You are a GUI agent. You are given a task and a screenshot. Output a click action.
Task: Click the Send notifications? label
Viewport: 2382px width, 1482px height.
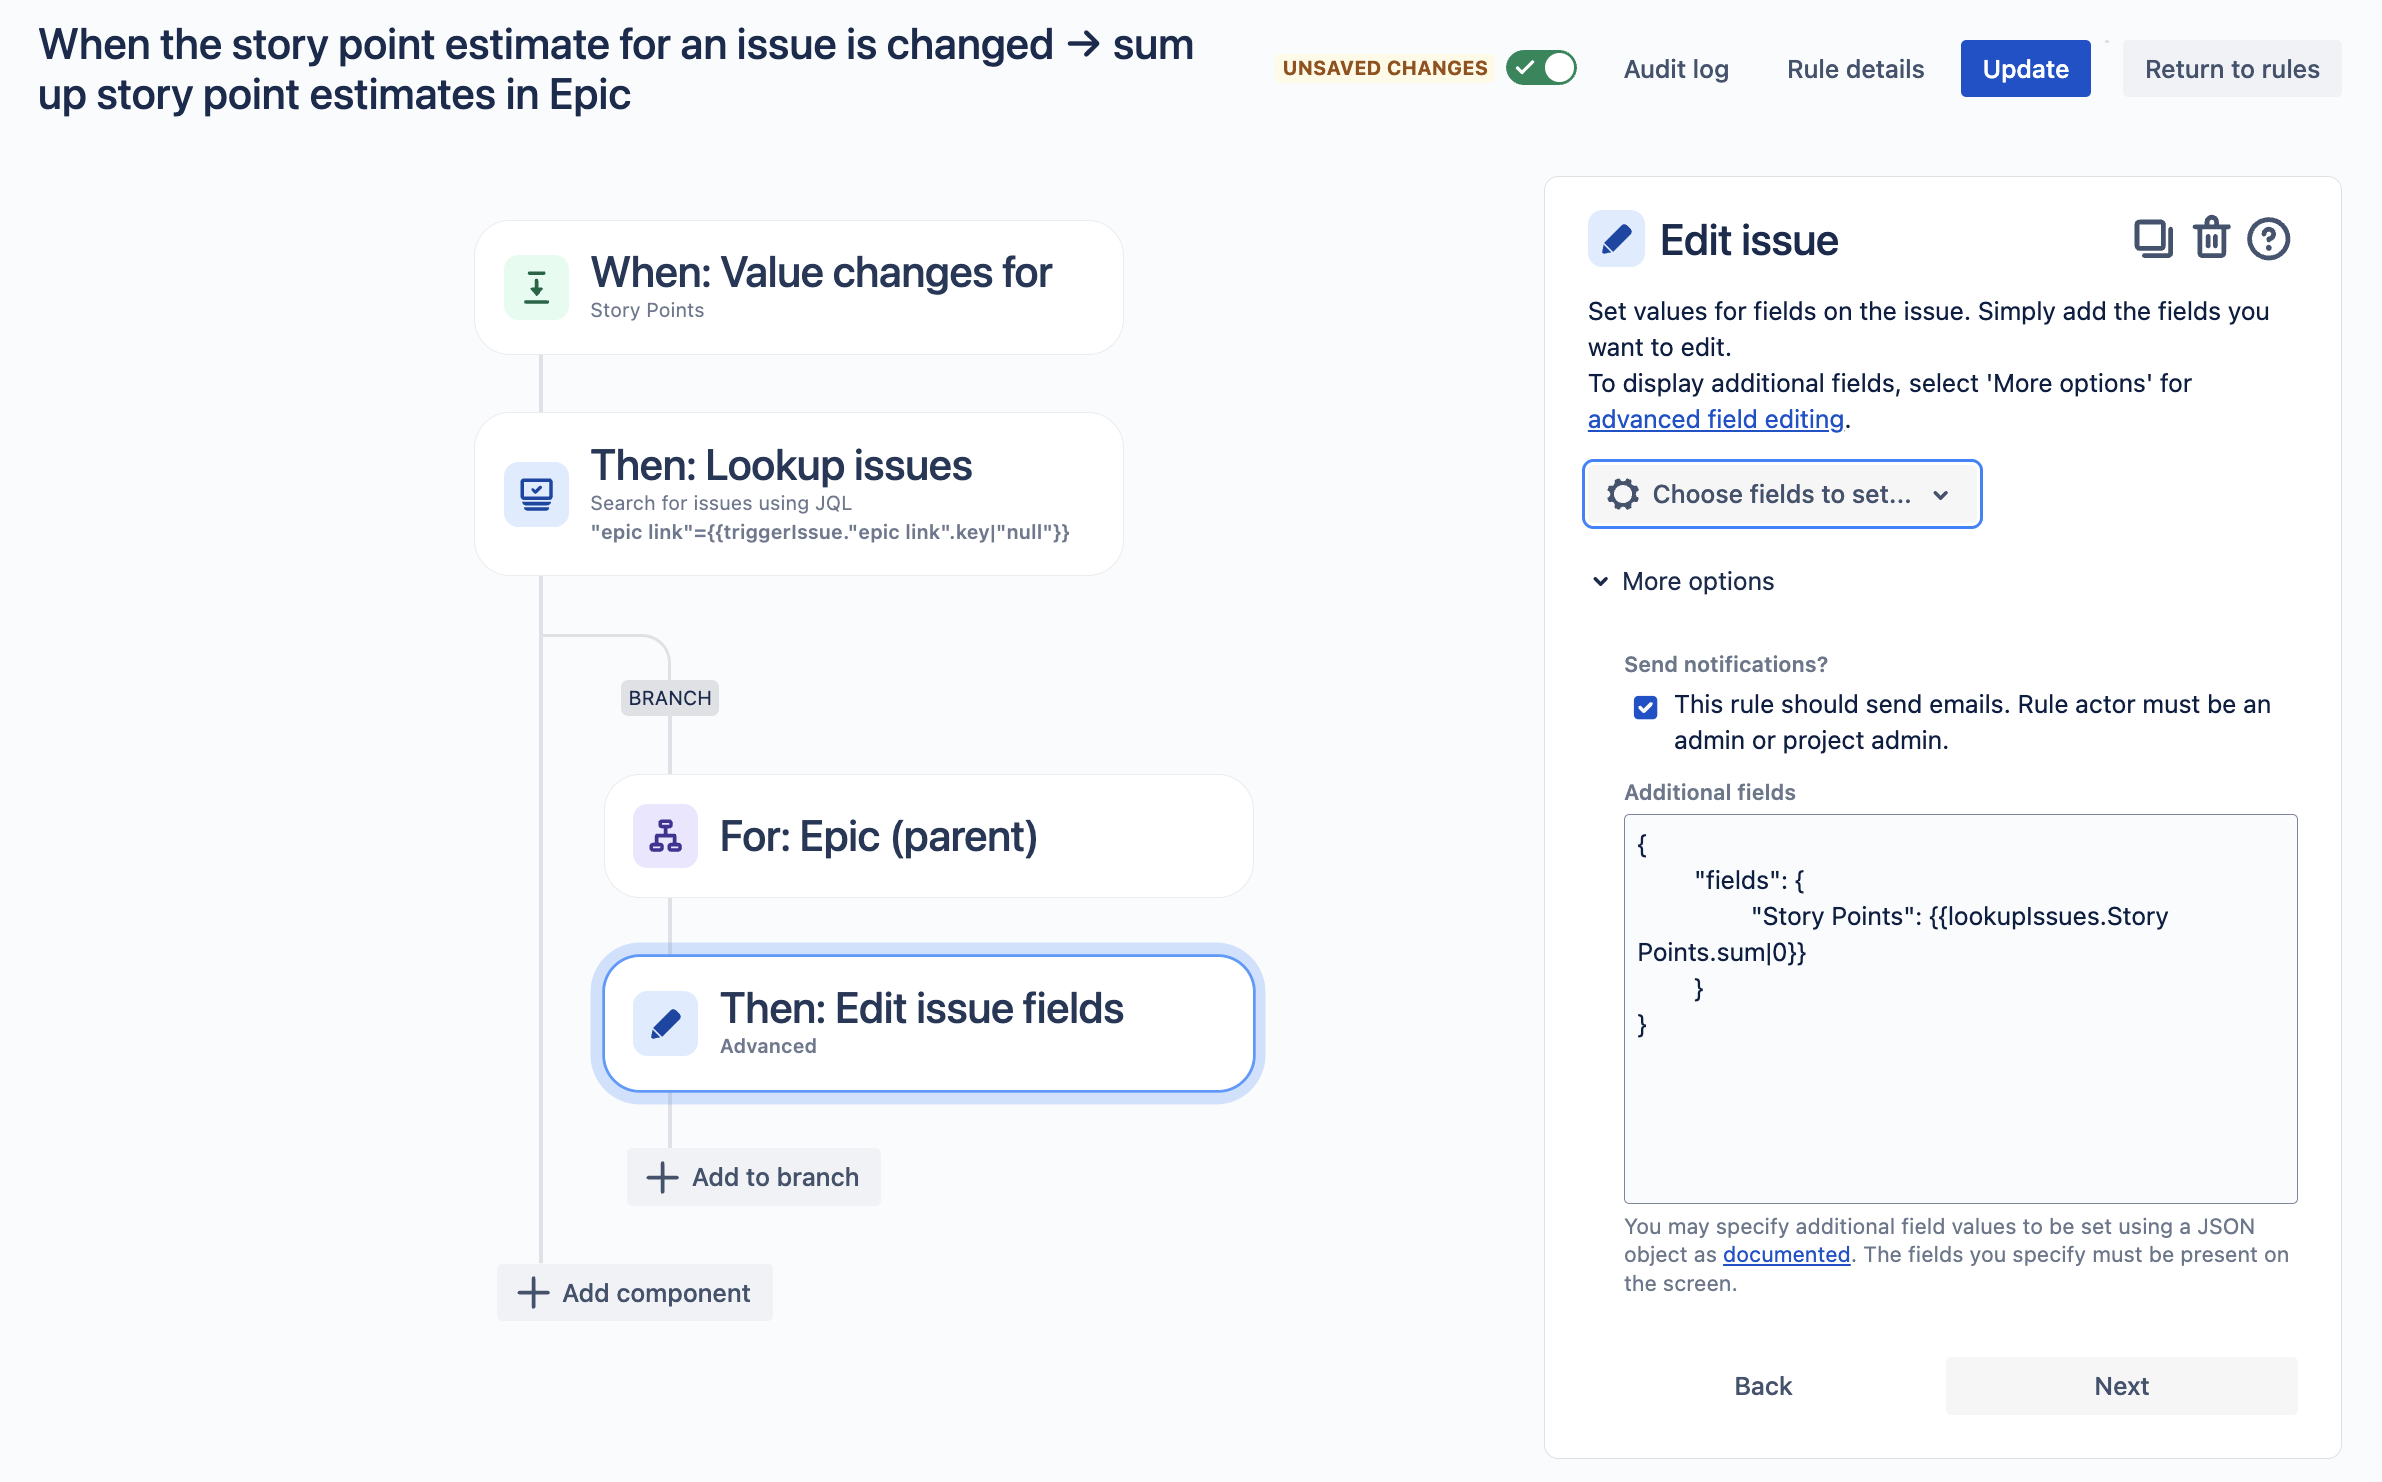point(1726,664)
